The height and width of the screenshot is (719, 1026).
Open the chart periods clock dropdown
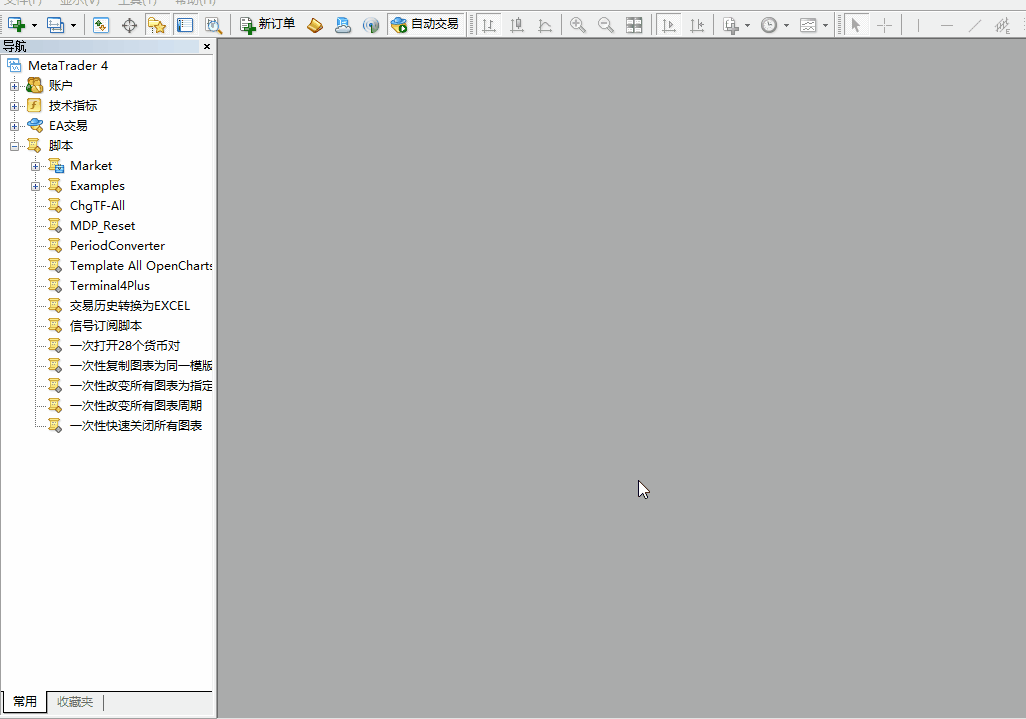point(786,25)
